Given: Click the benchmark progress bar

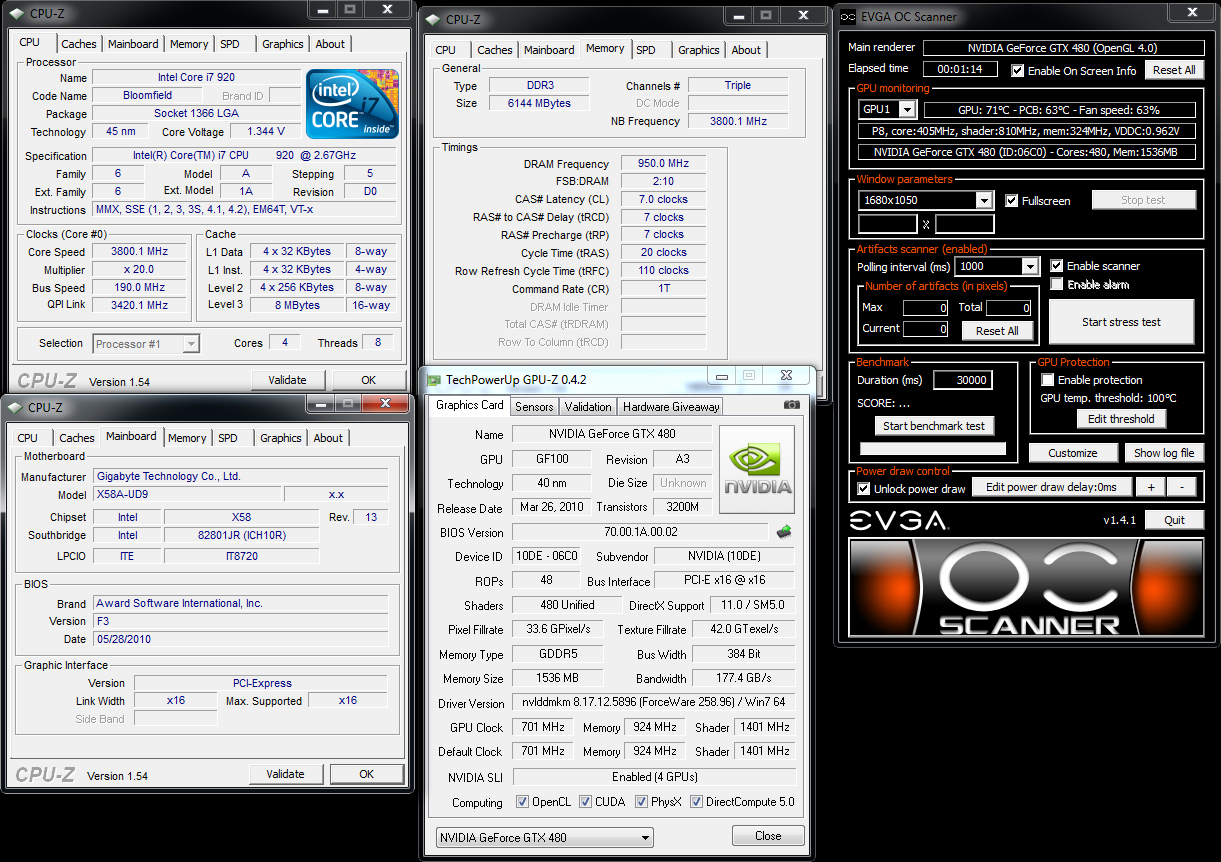Looking at the screenshot, I should point(932,449).
